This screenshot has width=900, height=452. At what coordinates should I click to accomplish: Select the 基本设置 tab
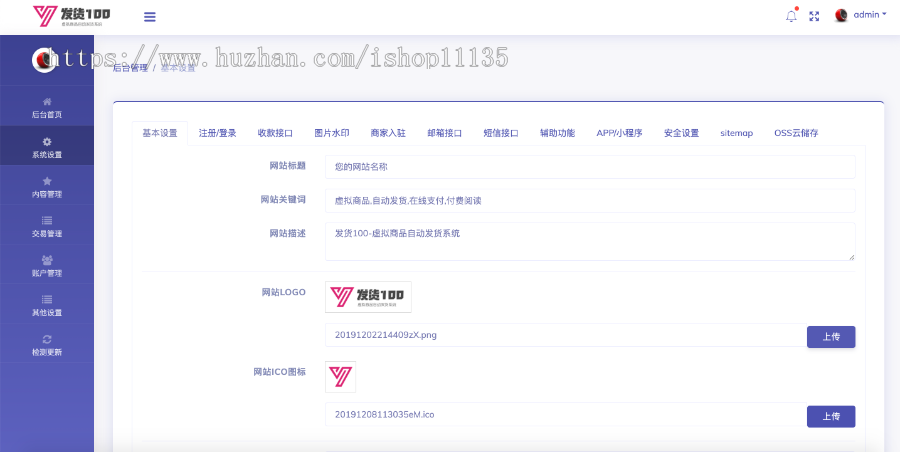click(160, 133)
